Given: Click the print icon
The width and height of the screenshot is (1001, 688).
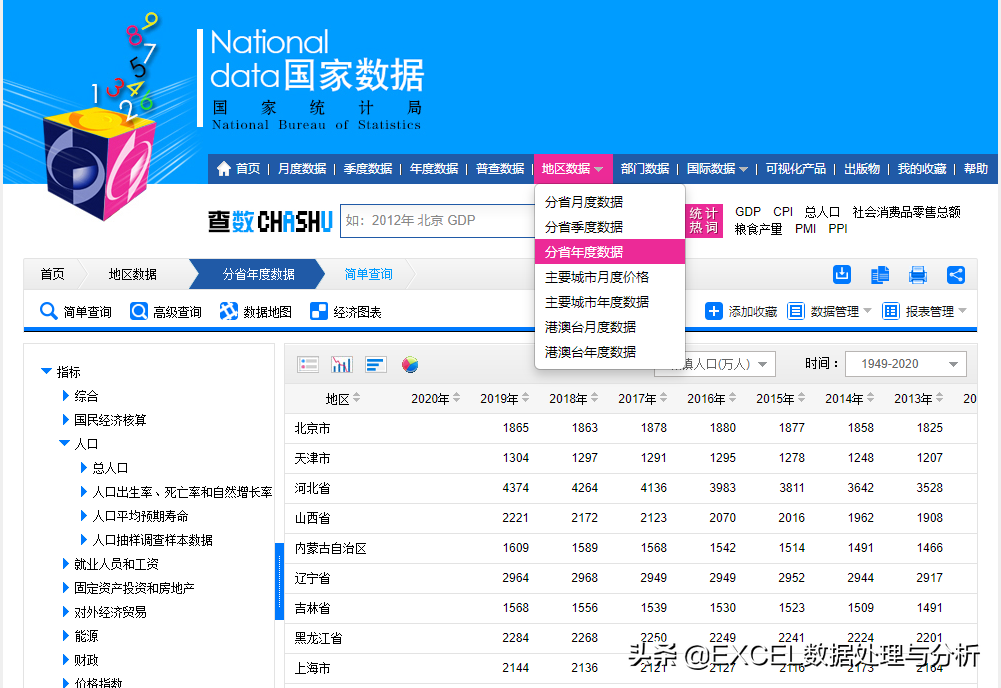Looking at the screenshot, I should (918, 275).
